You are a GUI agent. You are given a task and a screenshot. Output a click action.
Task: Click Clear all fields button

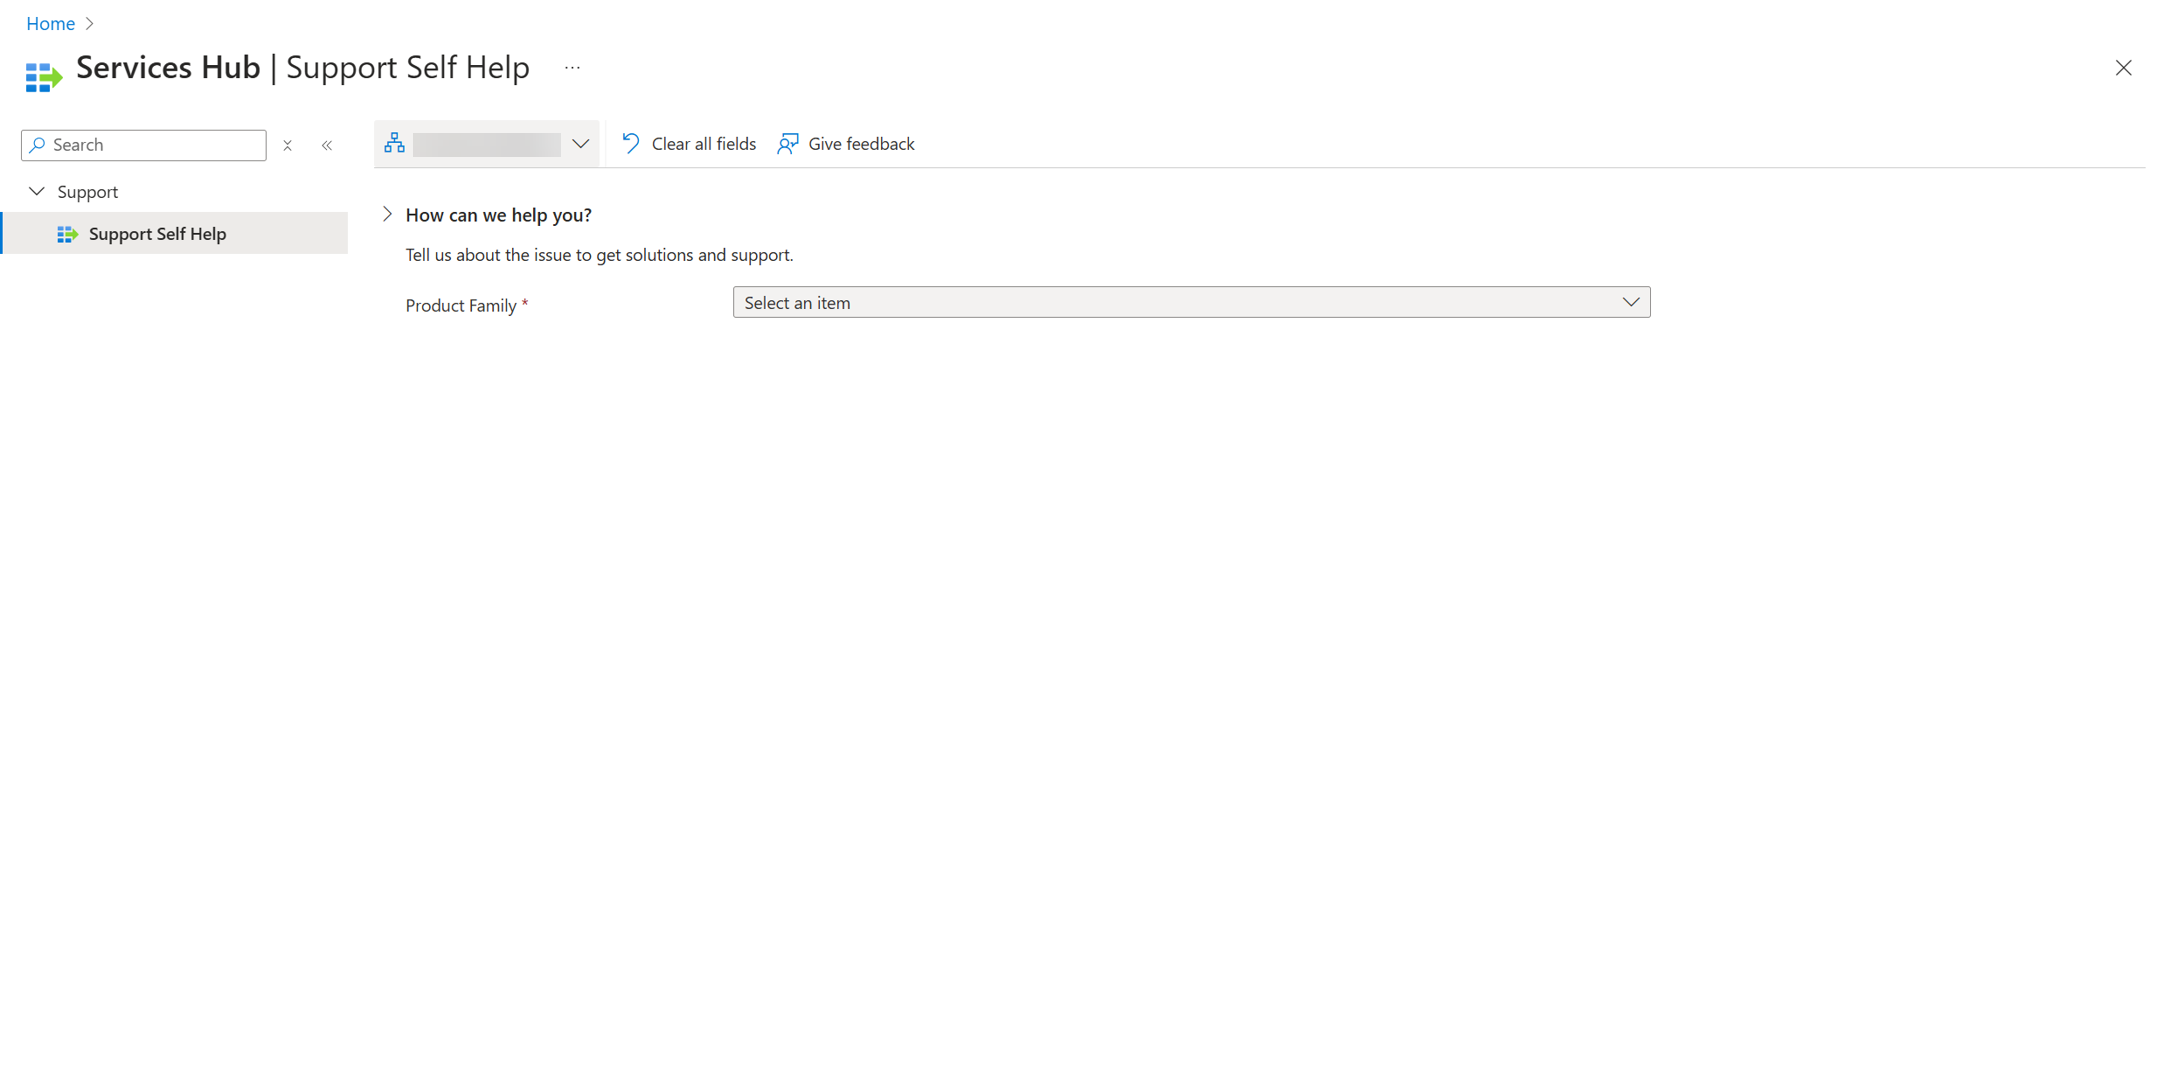click(x=688, y=144)
